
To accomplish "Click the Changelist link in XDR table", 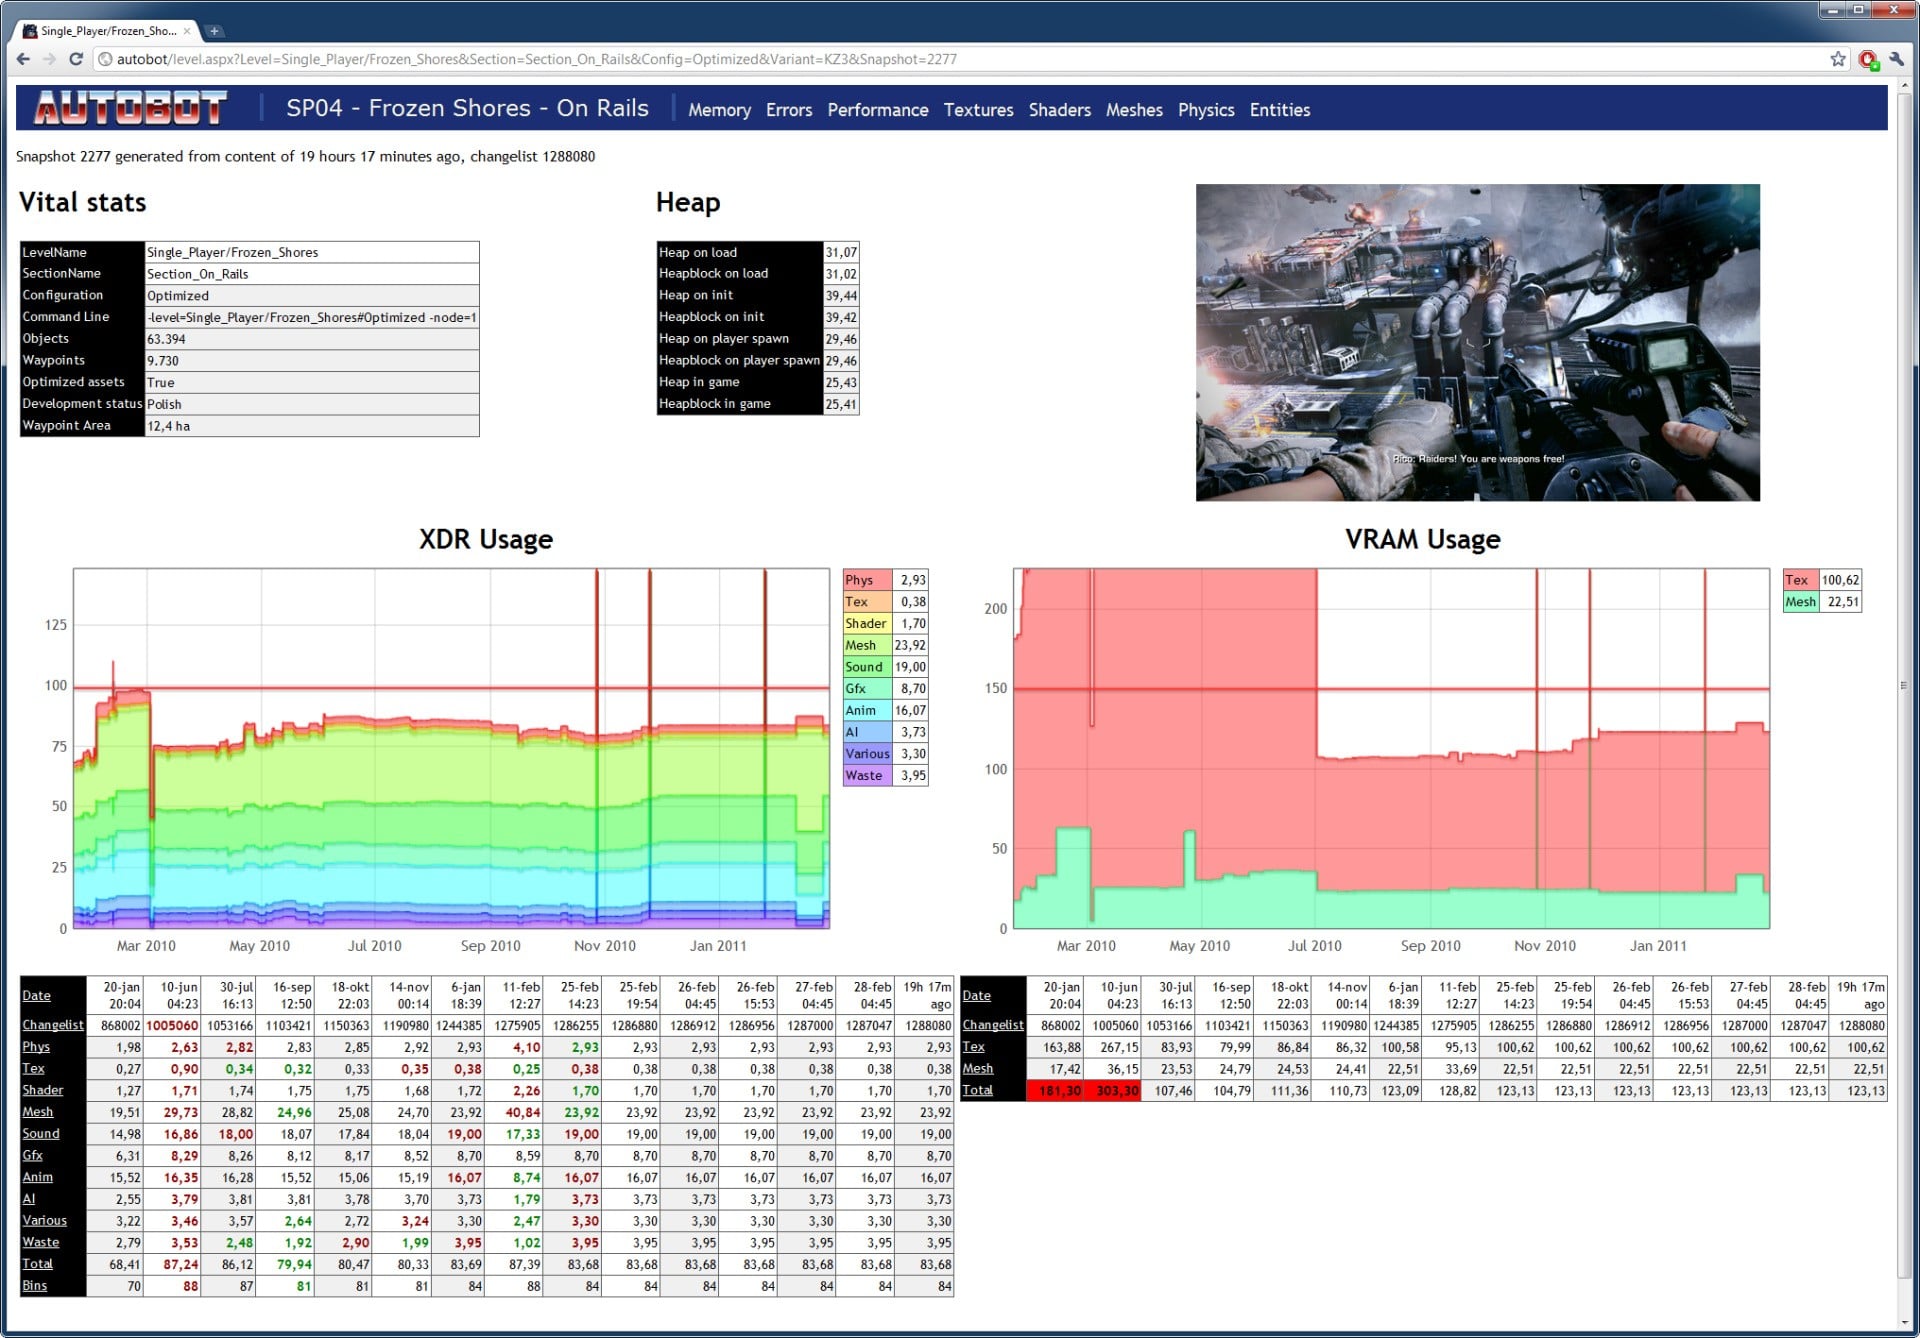I will [x=53, y=1025].
